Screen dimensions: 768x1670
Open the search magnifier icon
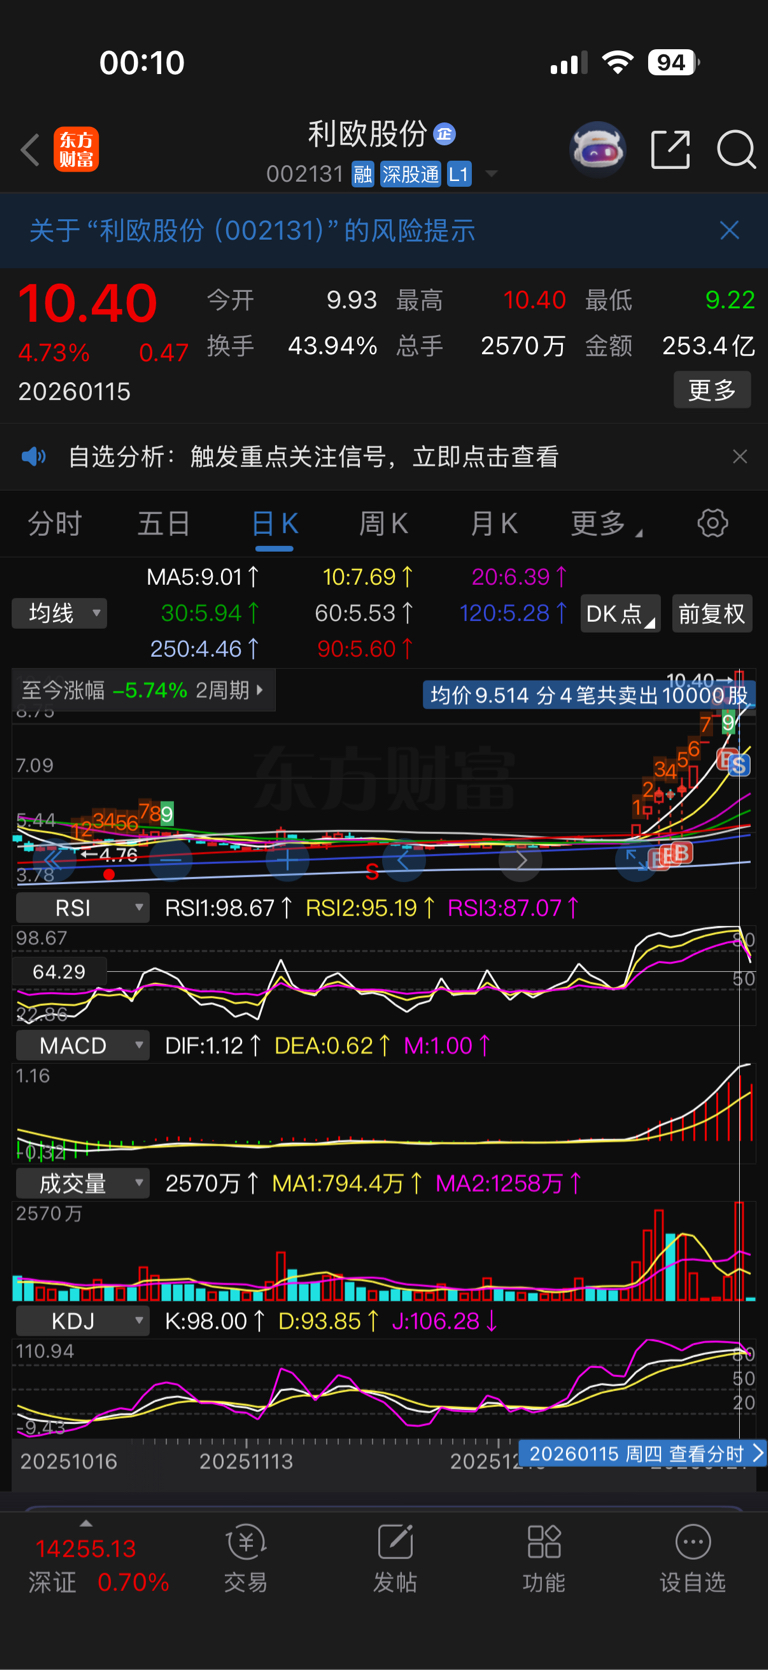click(736, 150)
